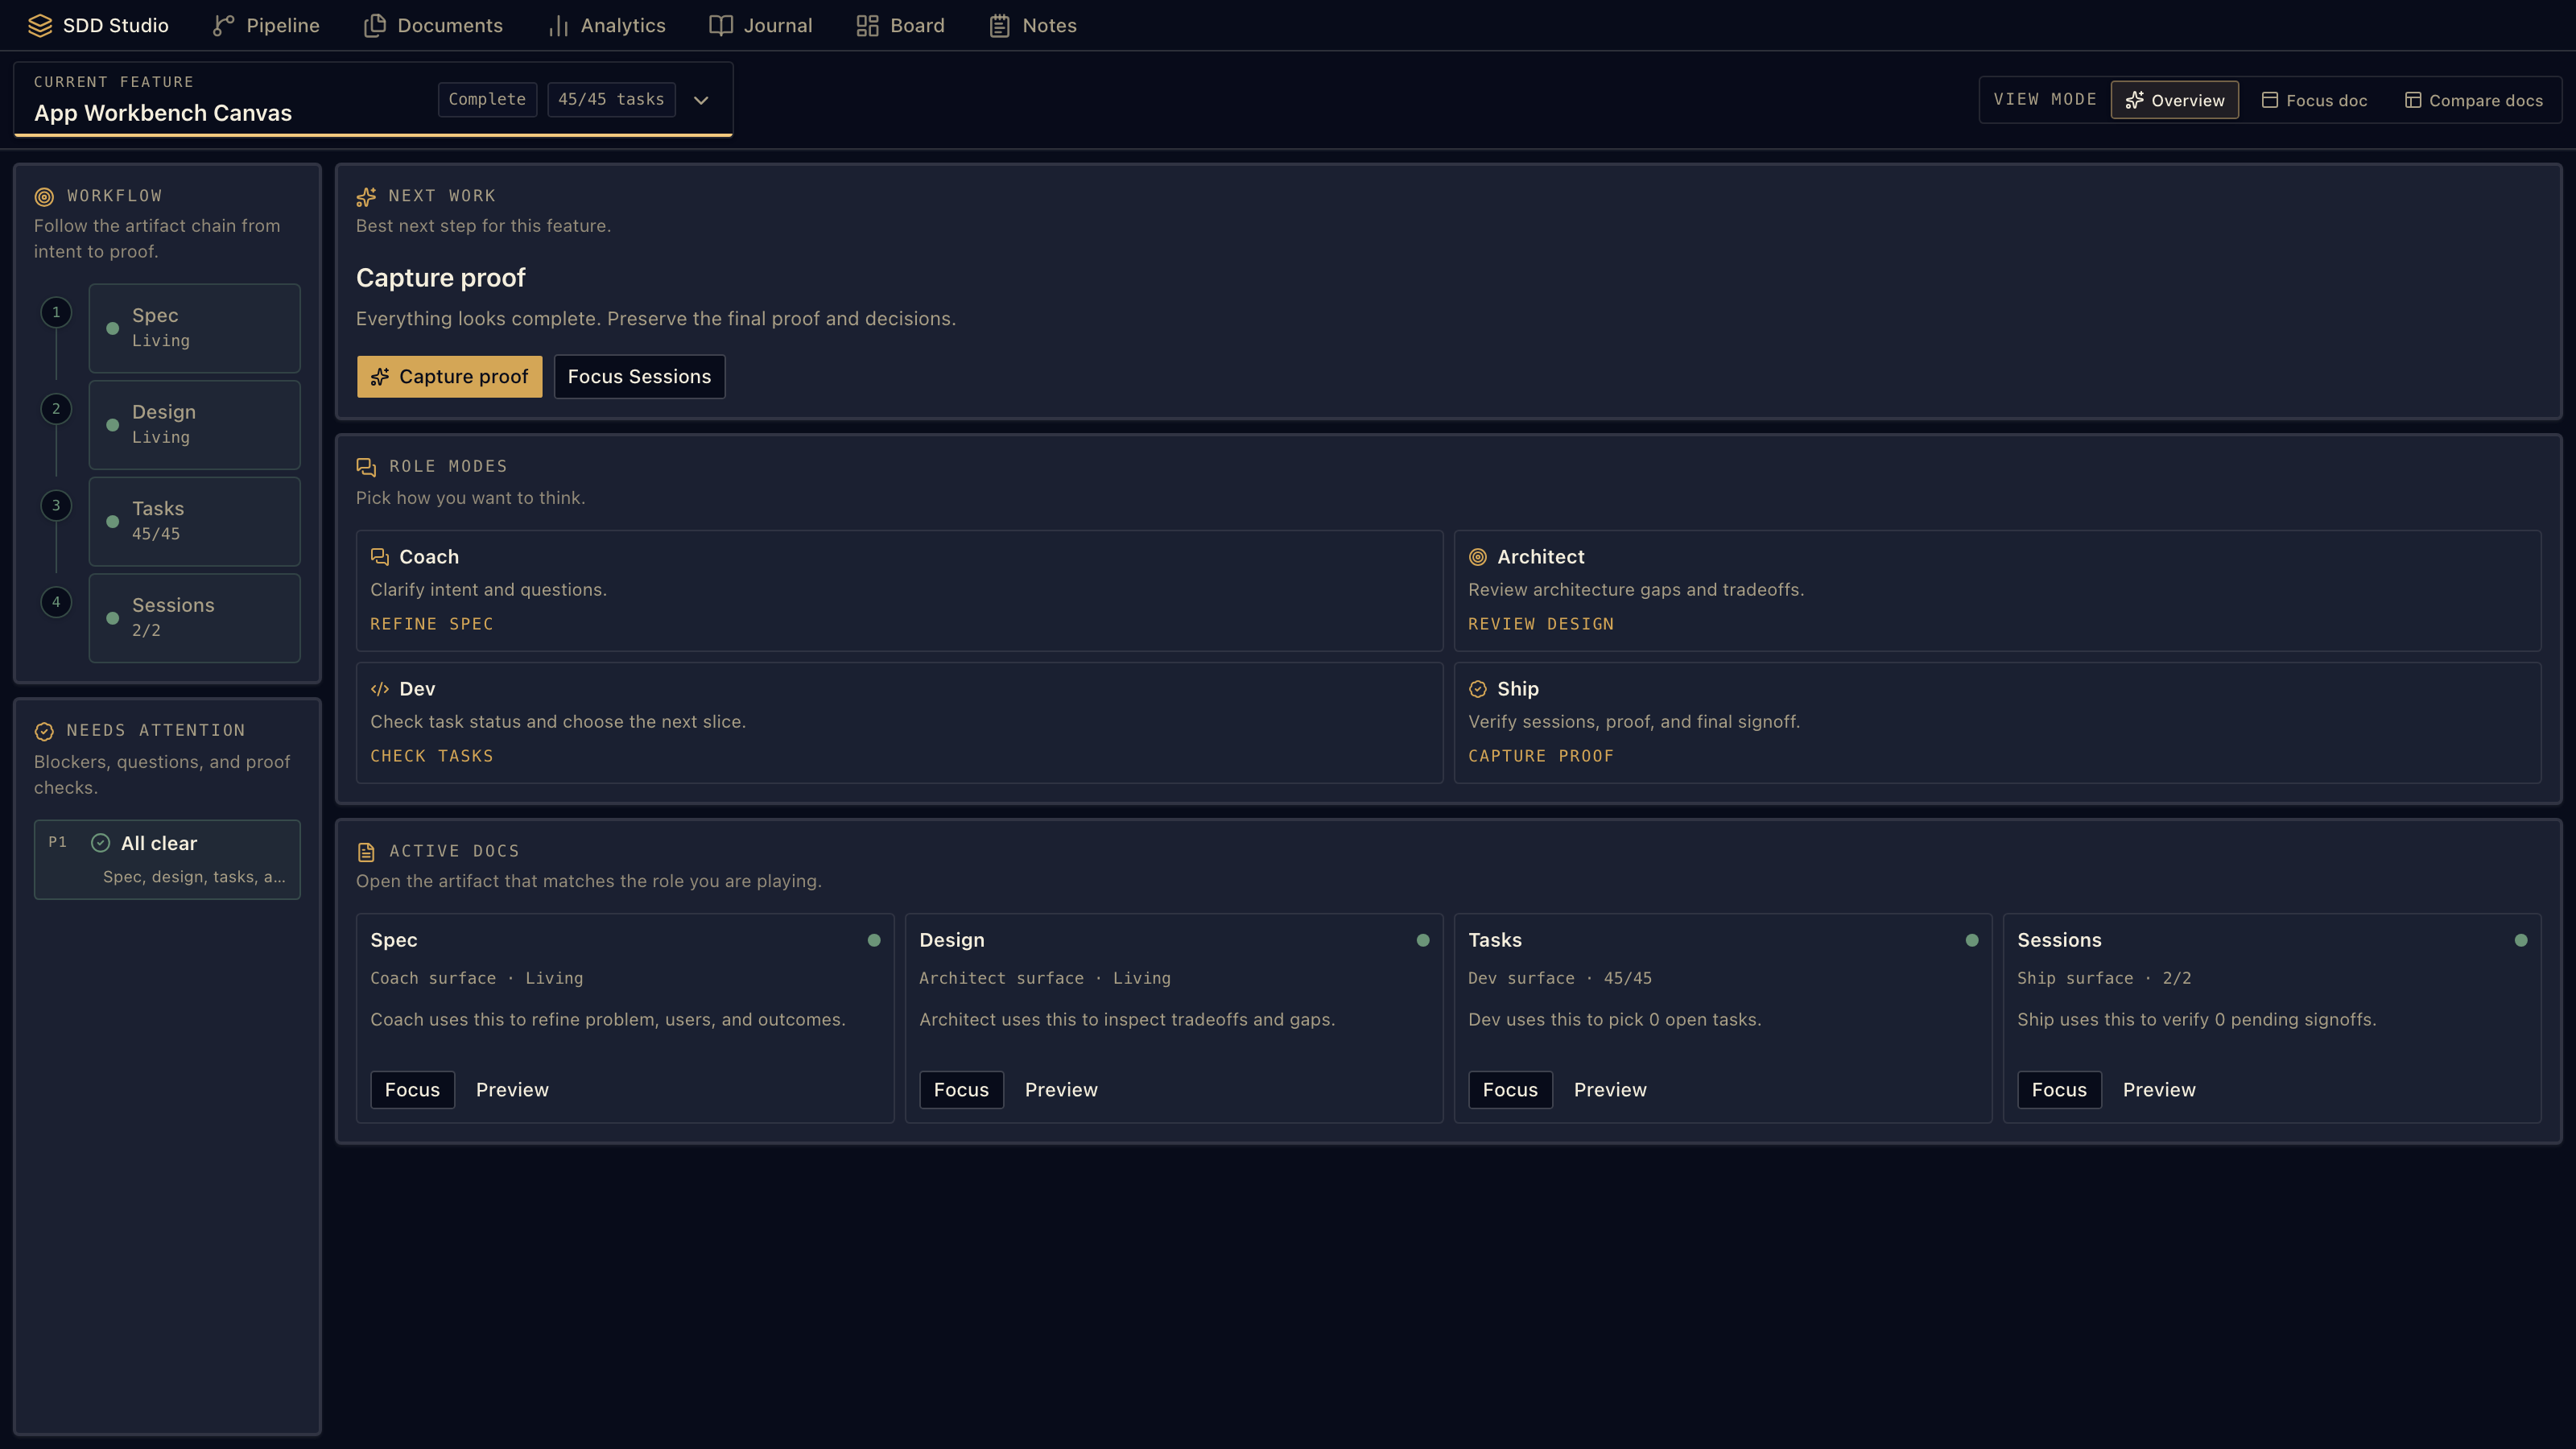Click the Coach chat icon

380,557
